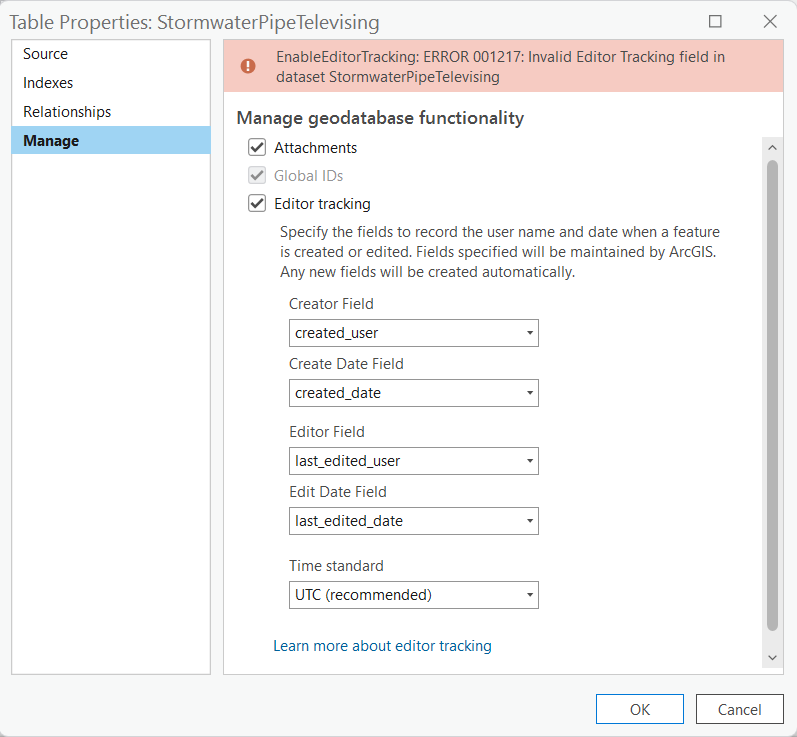The image size is (797, 737).
Task: Toggle the Global IDs checkbox
Action: tap(257, 176)
